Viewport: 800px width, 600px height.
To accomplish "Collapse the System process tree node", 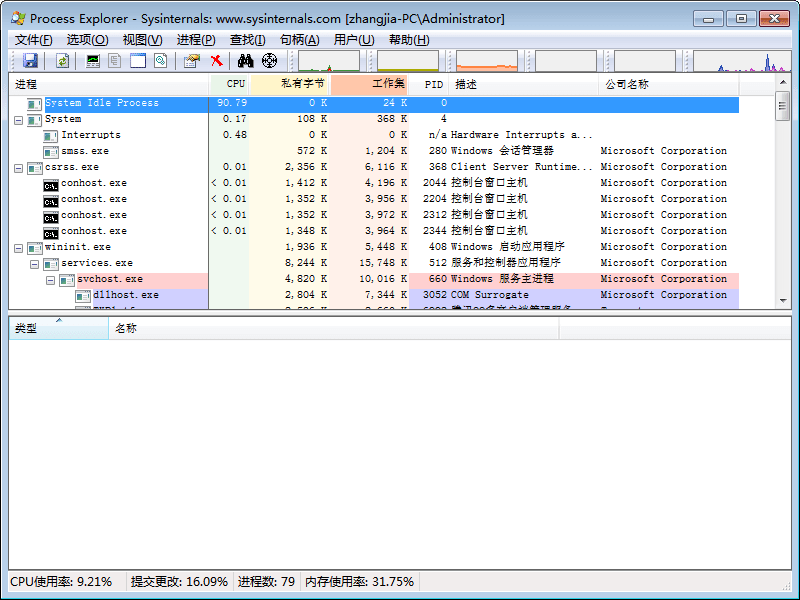I will click(x=19, y=119).
